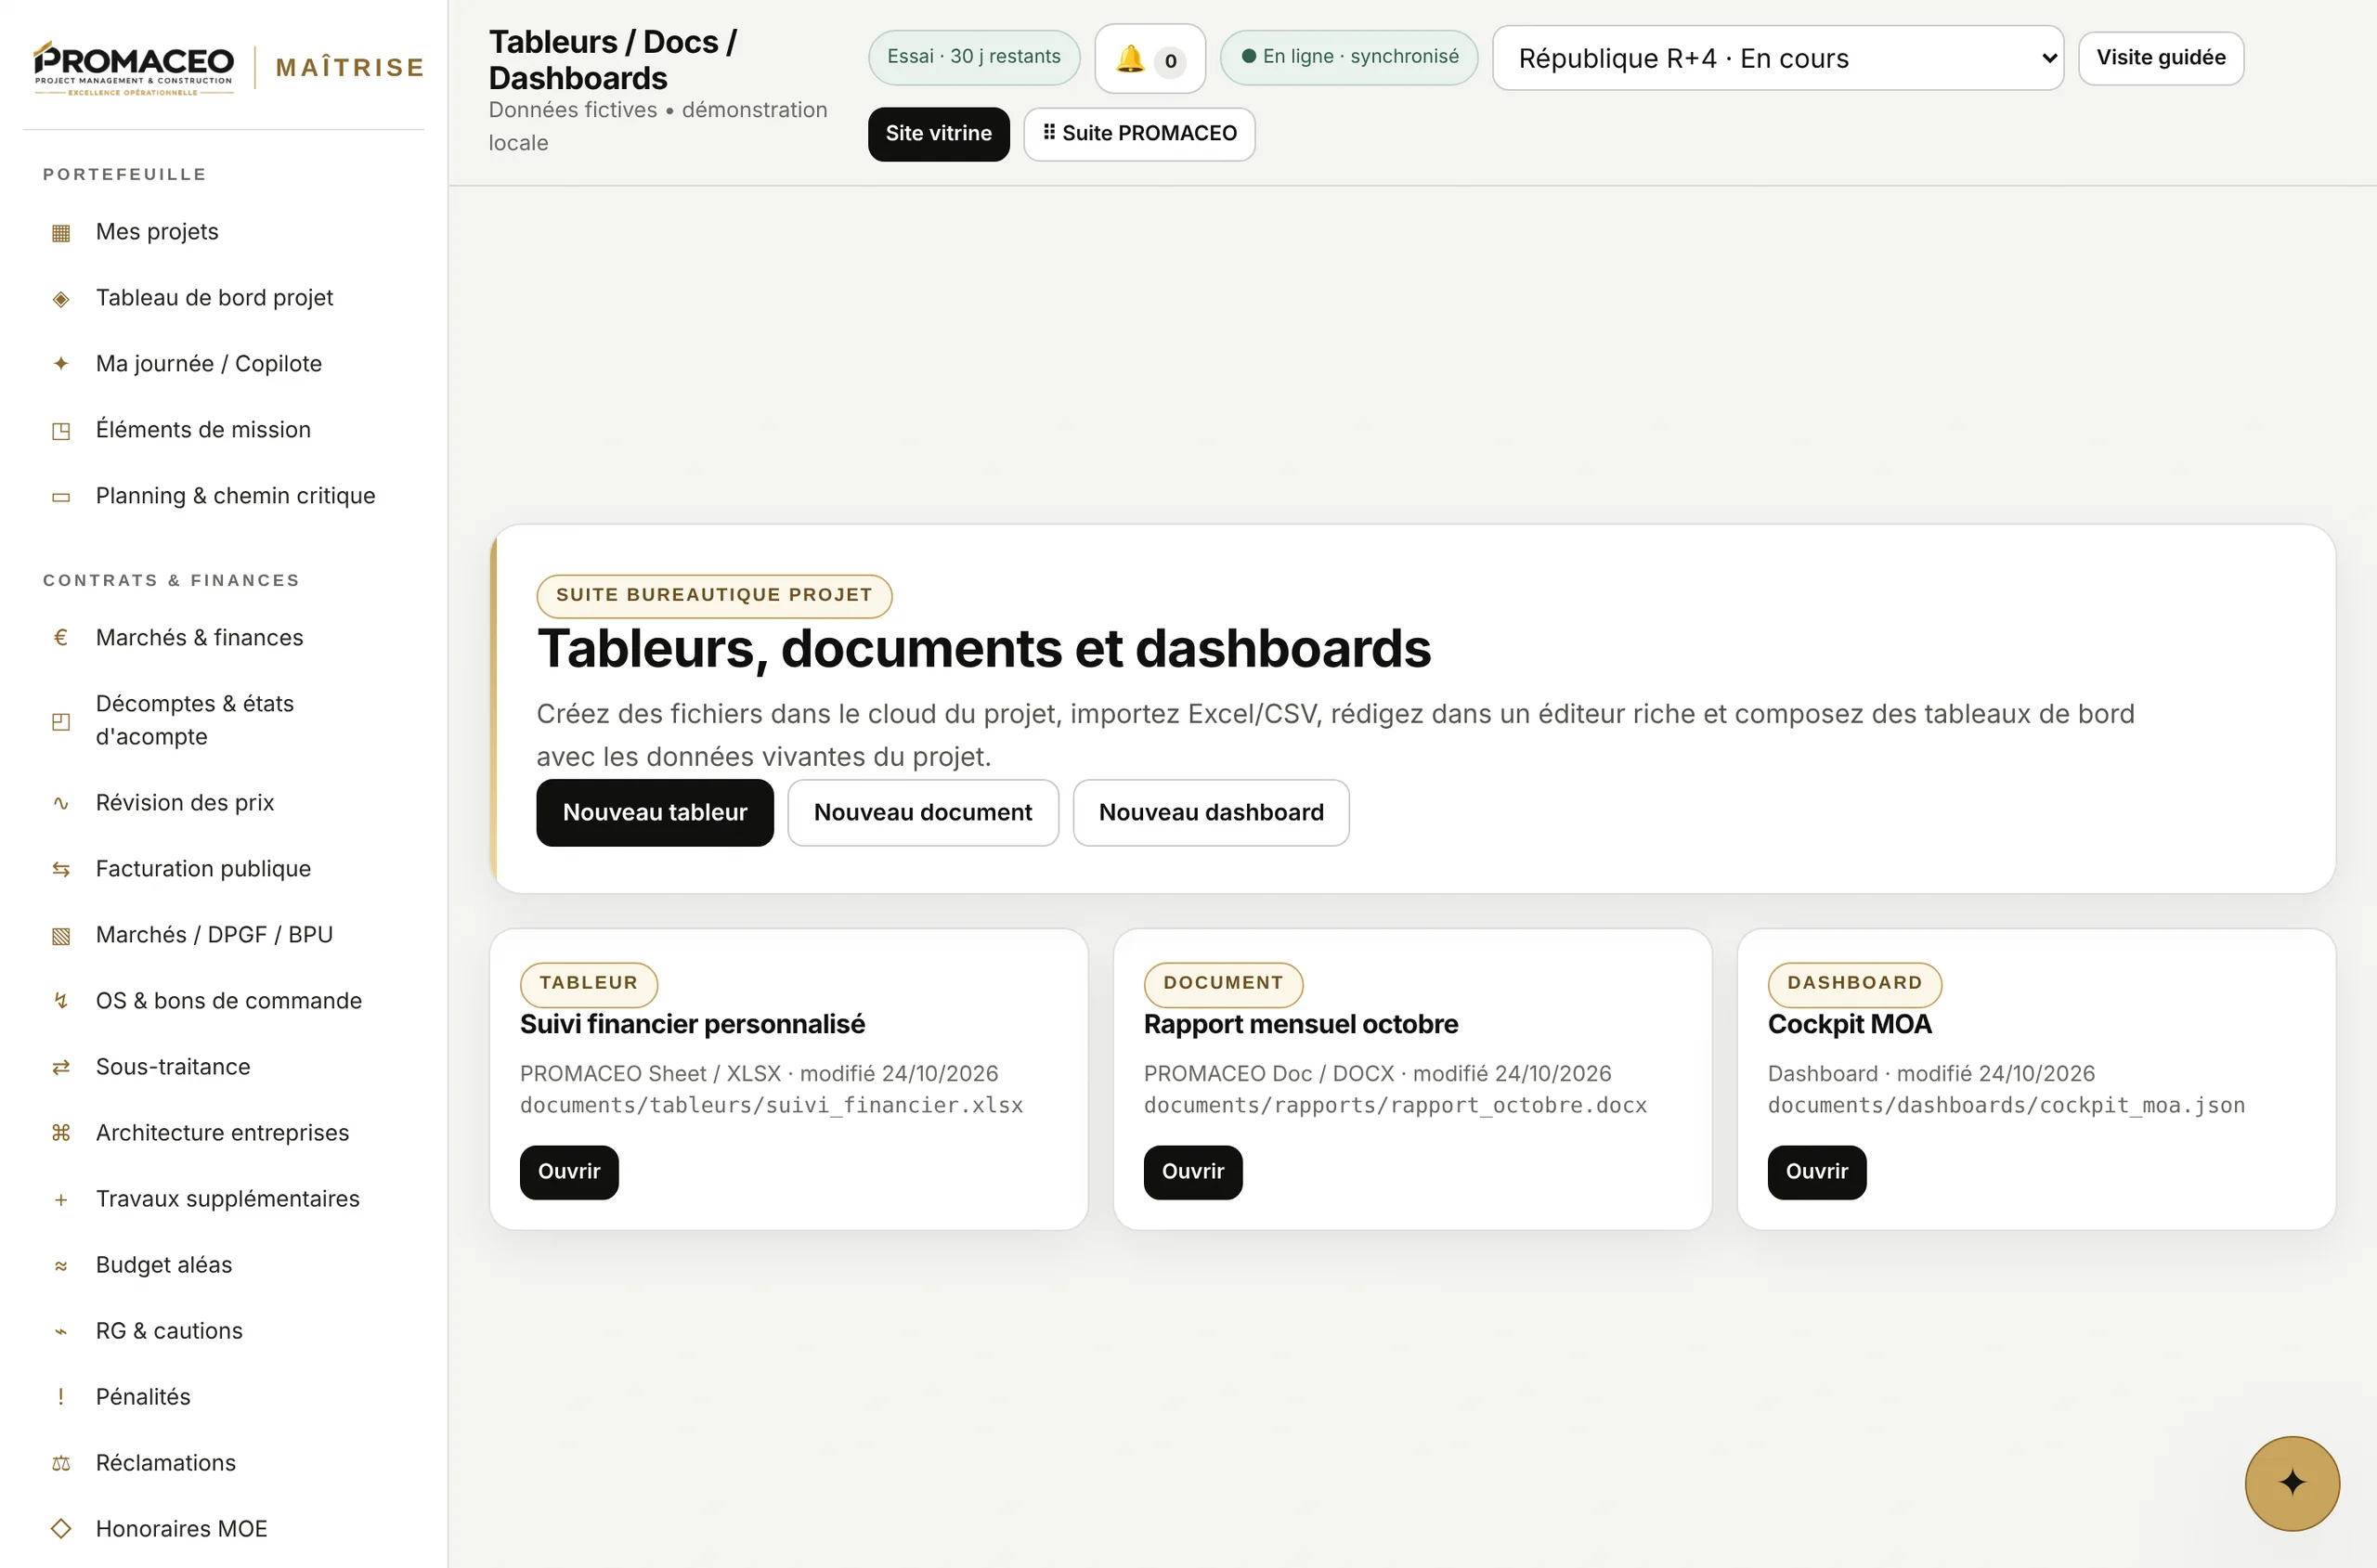Image resolution: width=2377 pixels, height=1568 pixels.
Task: Open Budget aléas page
Action: coord(164,1265)
